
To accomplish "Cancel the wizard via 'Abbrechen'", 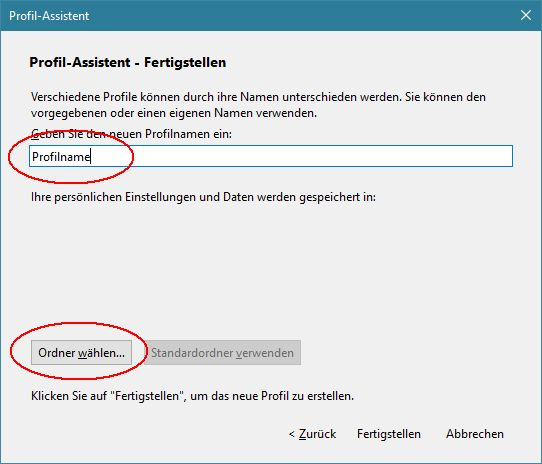I will 475,434.
